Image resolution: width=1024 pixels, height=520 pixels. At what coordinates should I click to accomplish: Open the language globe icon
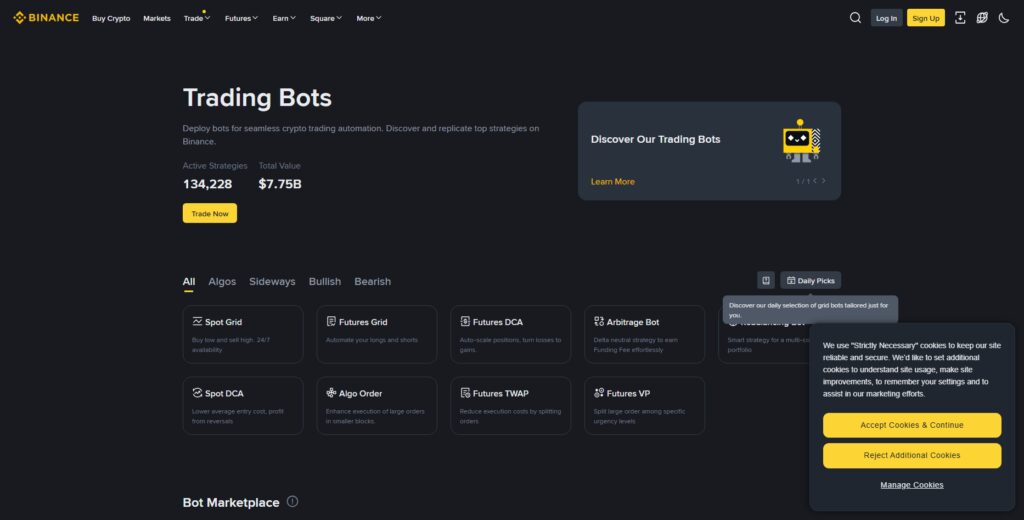point(982,18)
